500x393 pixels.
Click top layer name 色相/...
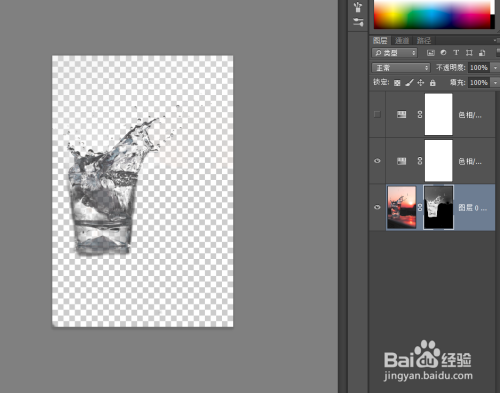pyautogui.click(x=470, y=115)
